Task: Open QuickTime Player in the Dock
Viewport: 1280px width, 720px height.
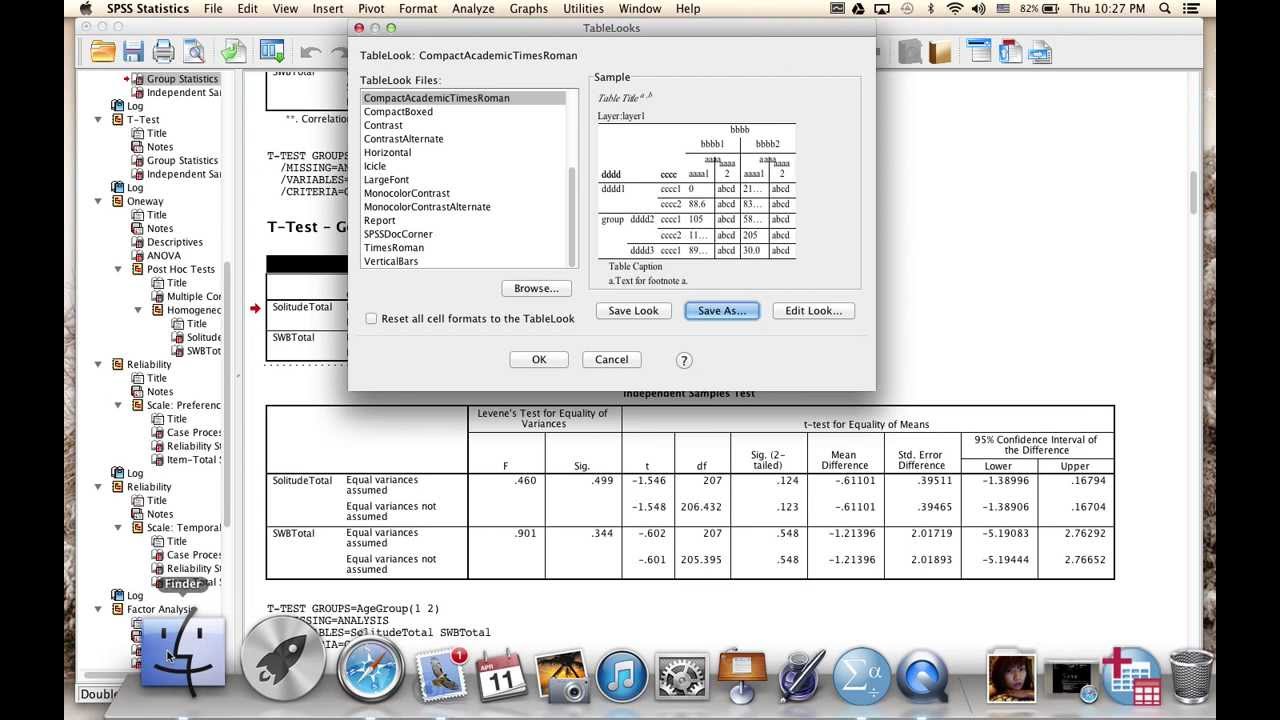Action: pyautogui.click(x=921, y=675)
